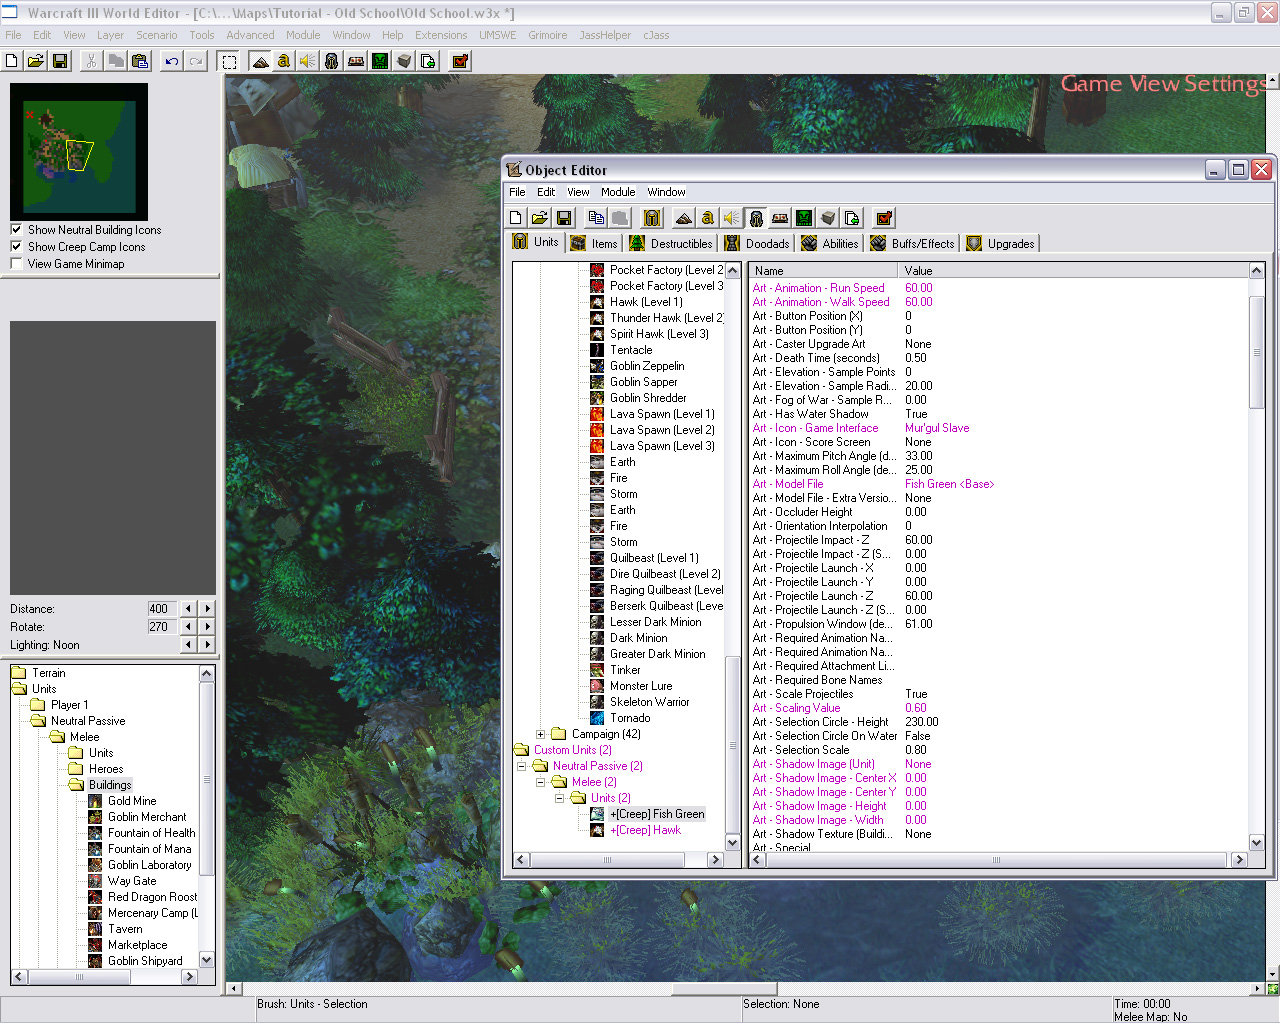The height and width of the screenshot is (1024, 1280).
Task: Disable Show Creep Camp Icons checkbox
Action: (16, 246)
